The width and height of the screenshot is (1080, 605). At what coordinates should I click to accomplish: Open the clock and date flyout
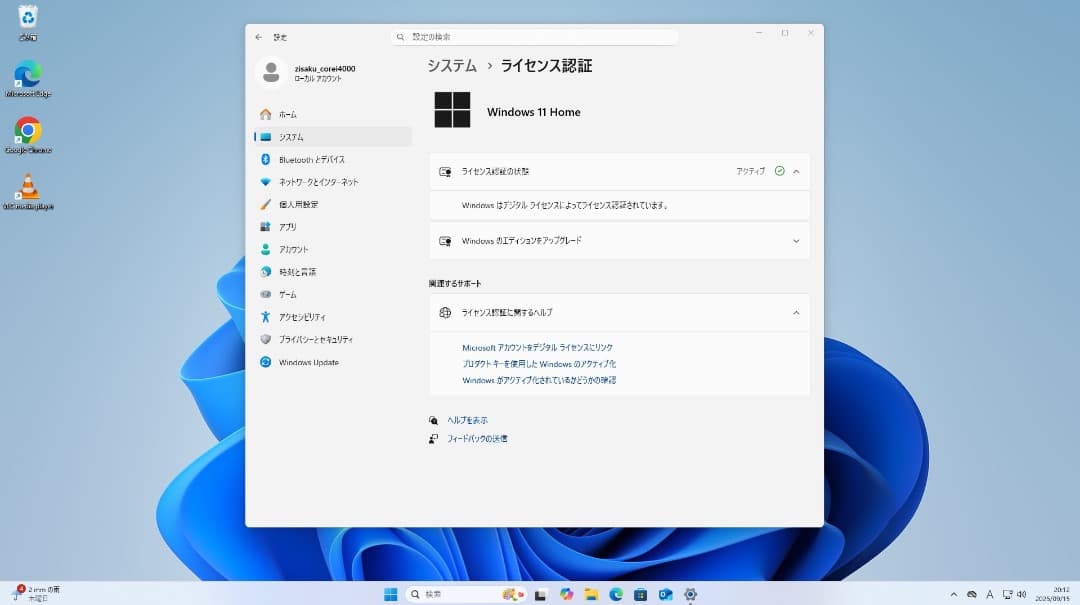[x=1052, y=595]
